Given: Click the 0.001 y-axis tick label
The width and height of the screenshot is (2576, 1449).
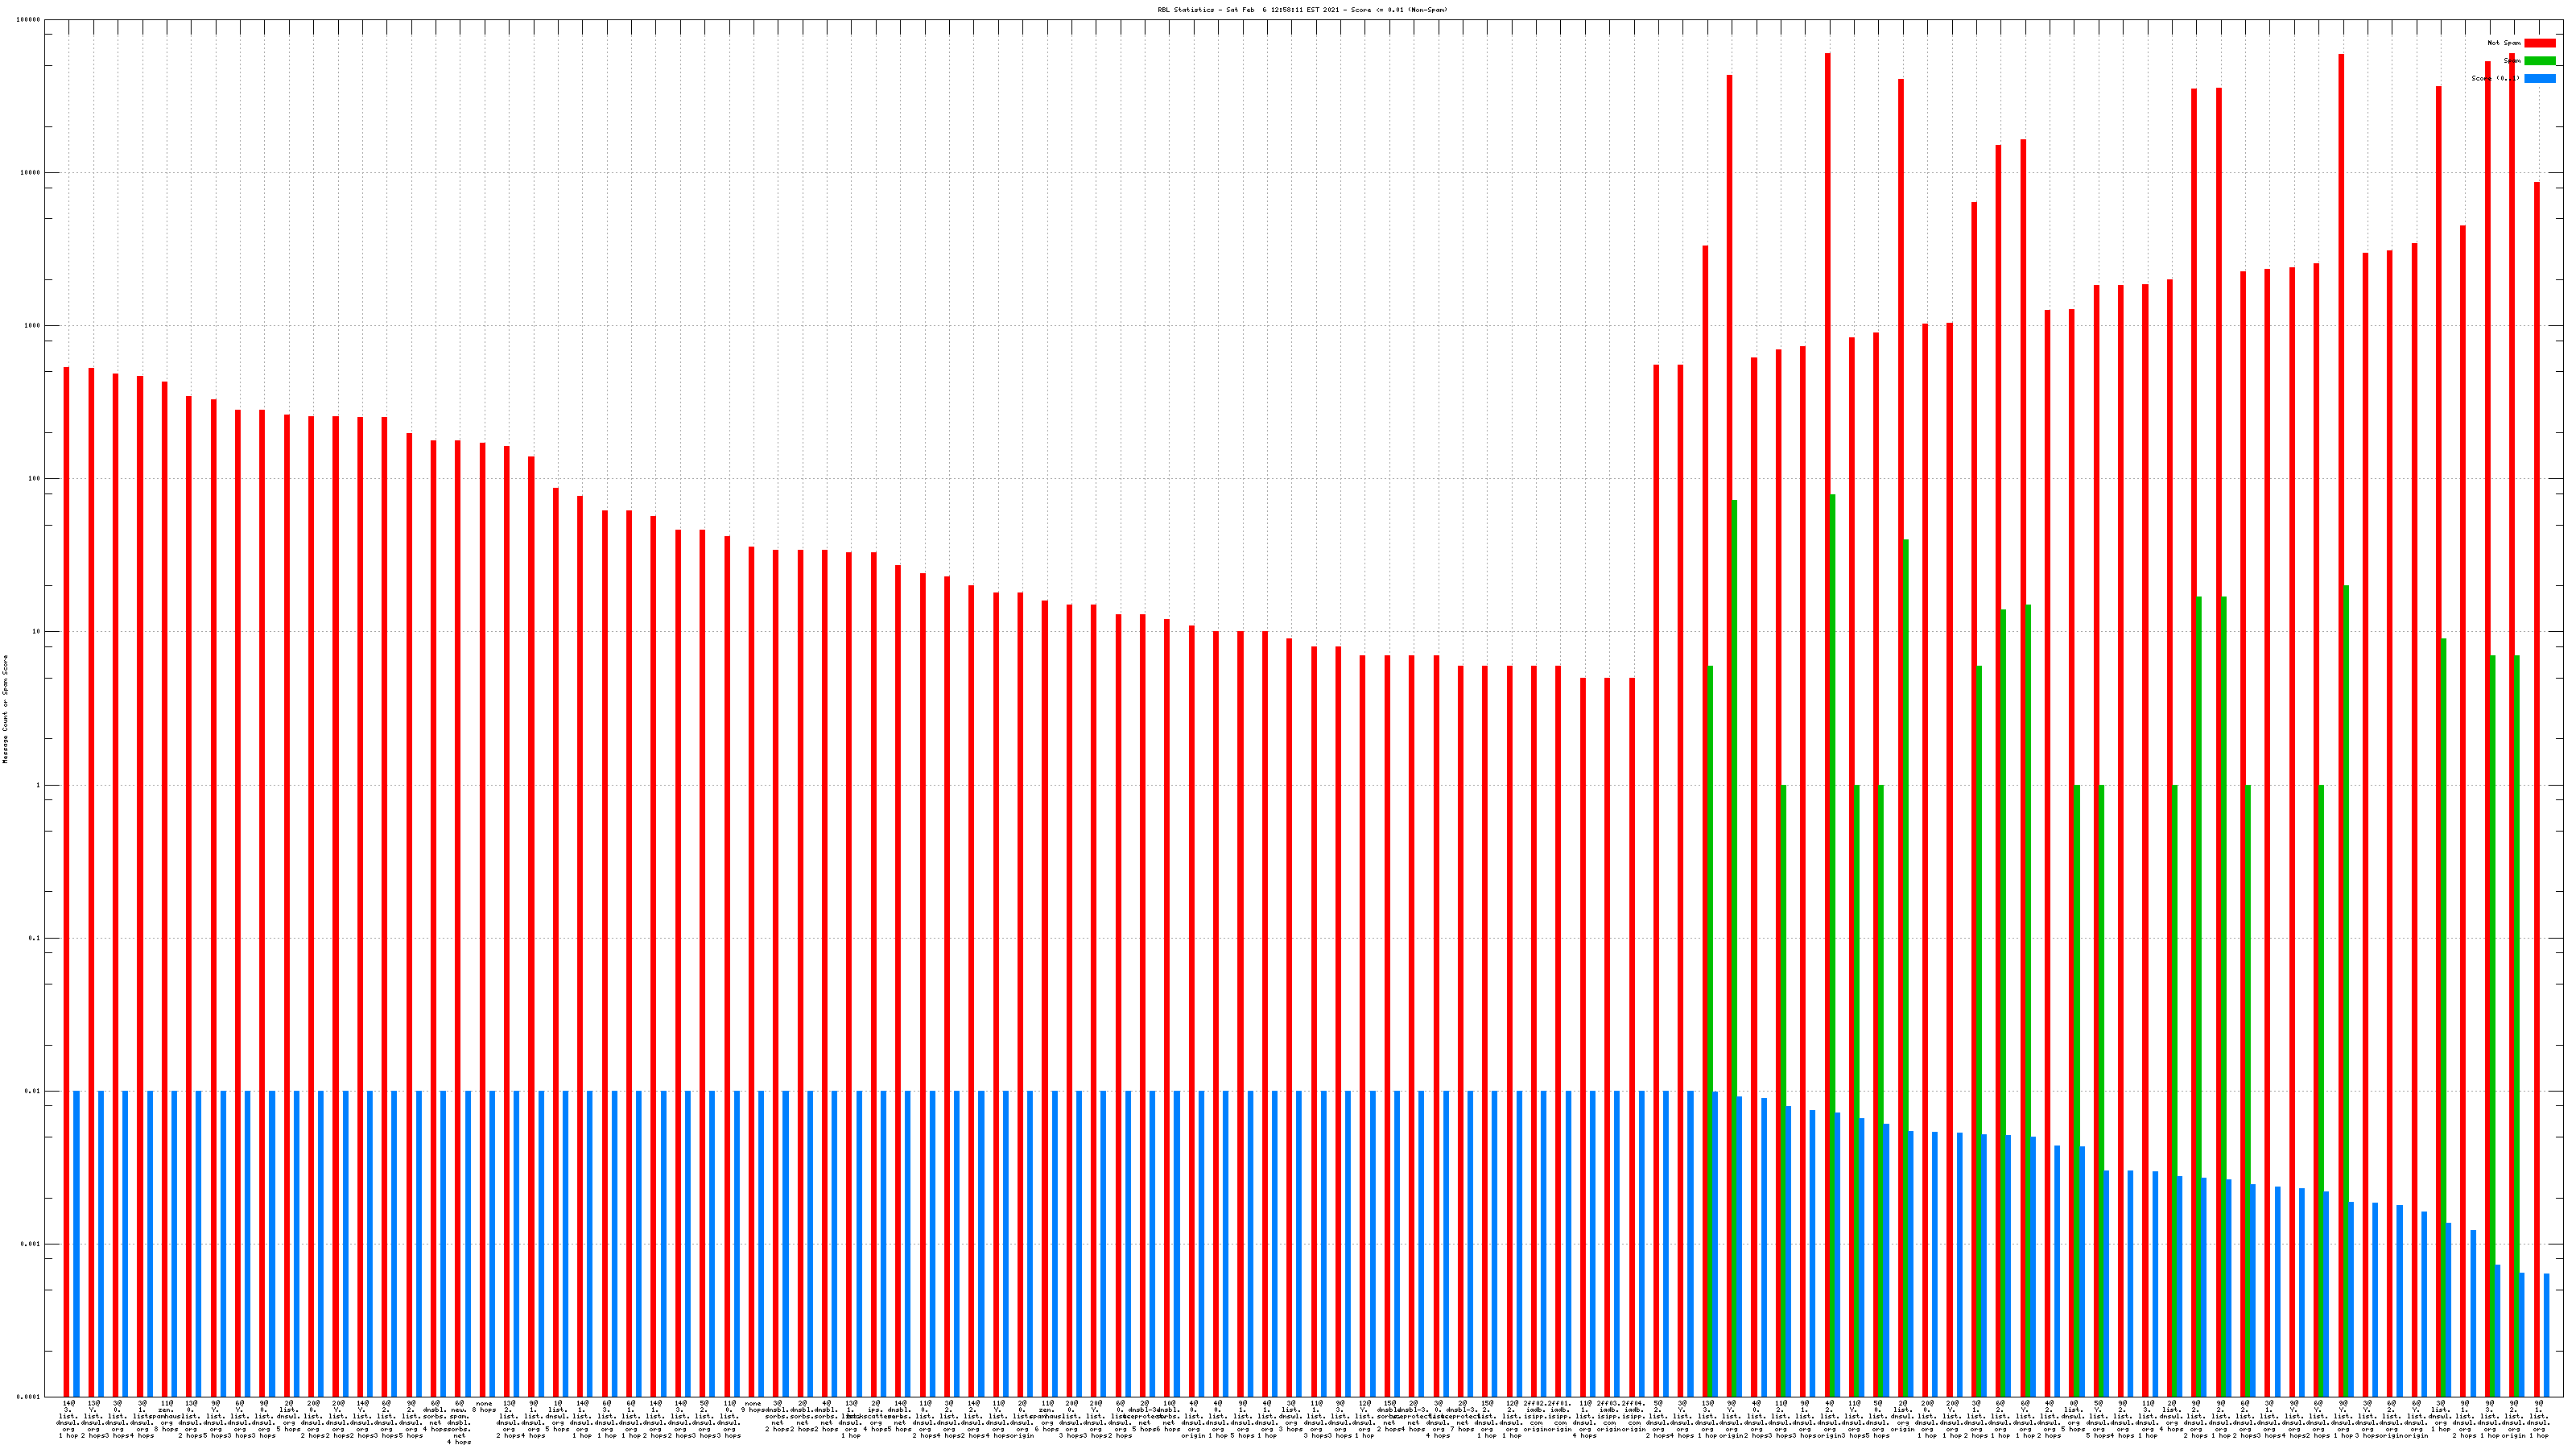Looking at the screenshot, I should pos(31,1245).
